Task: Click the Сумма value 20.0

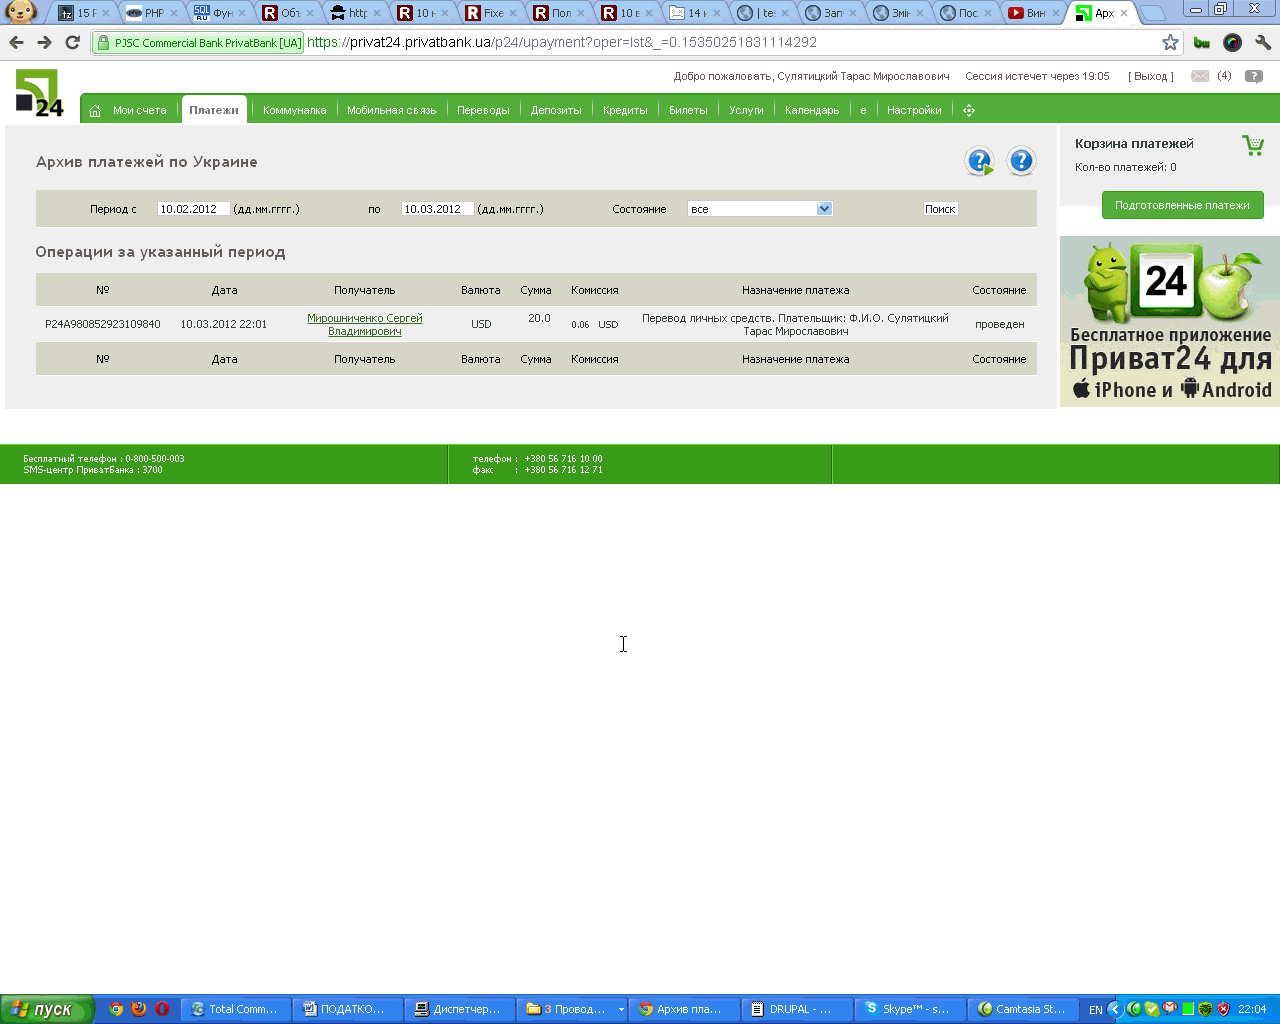Action: coord(539,318)
